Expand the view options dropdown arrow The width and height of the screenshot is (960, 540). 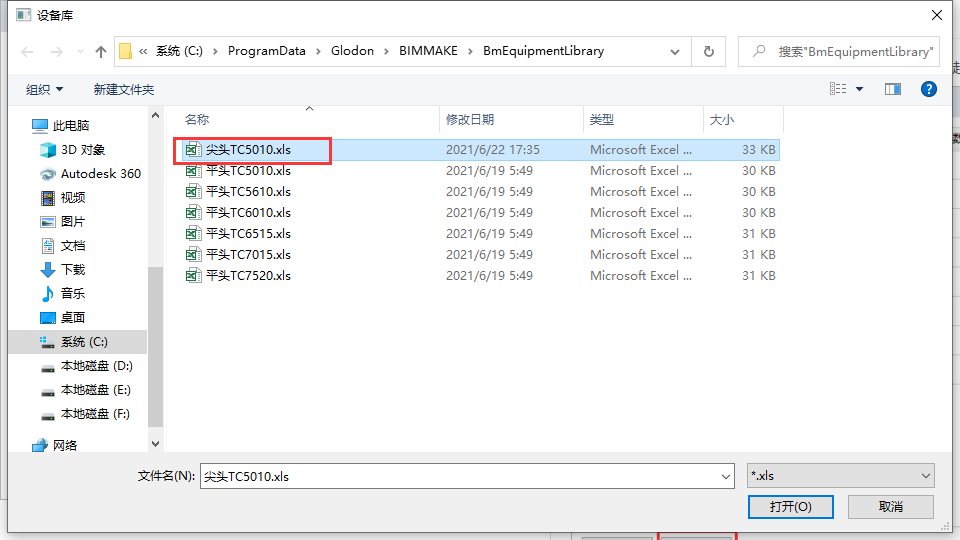tap(859, 89)
